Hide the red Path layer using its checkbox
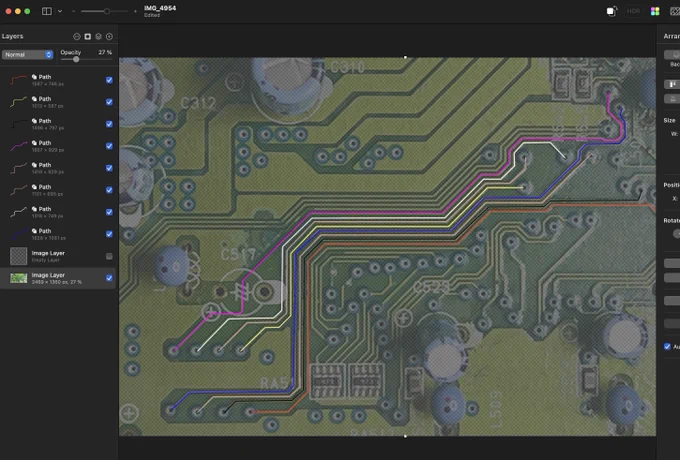 (x=109, y=80)
